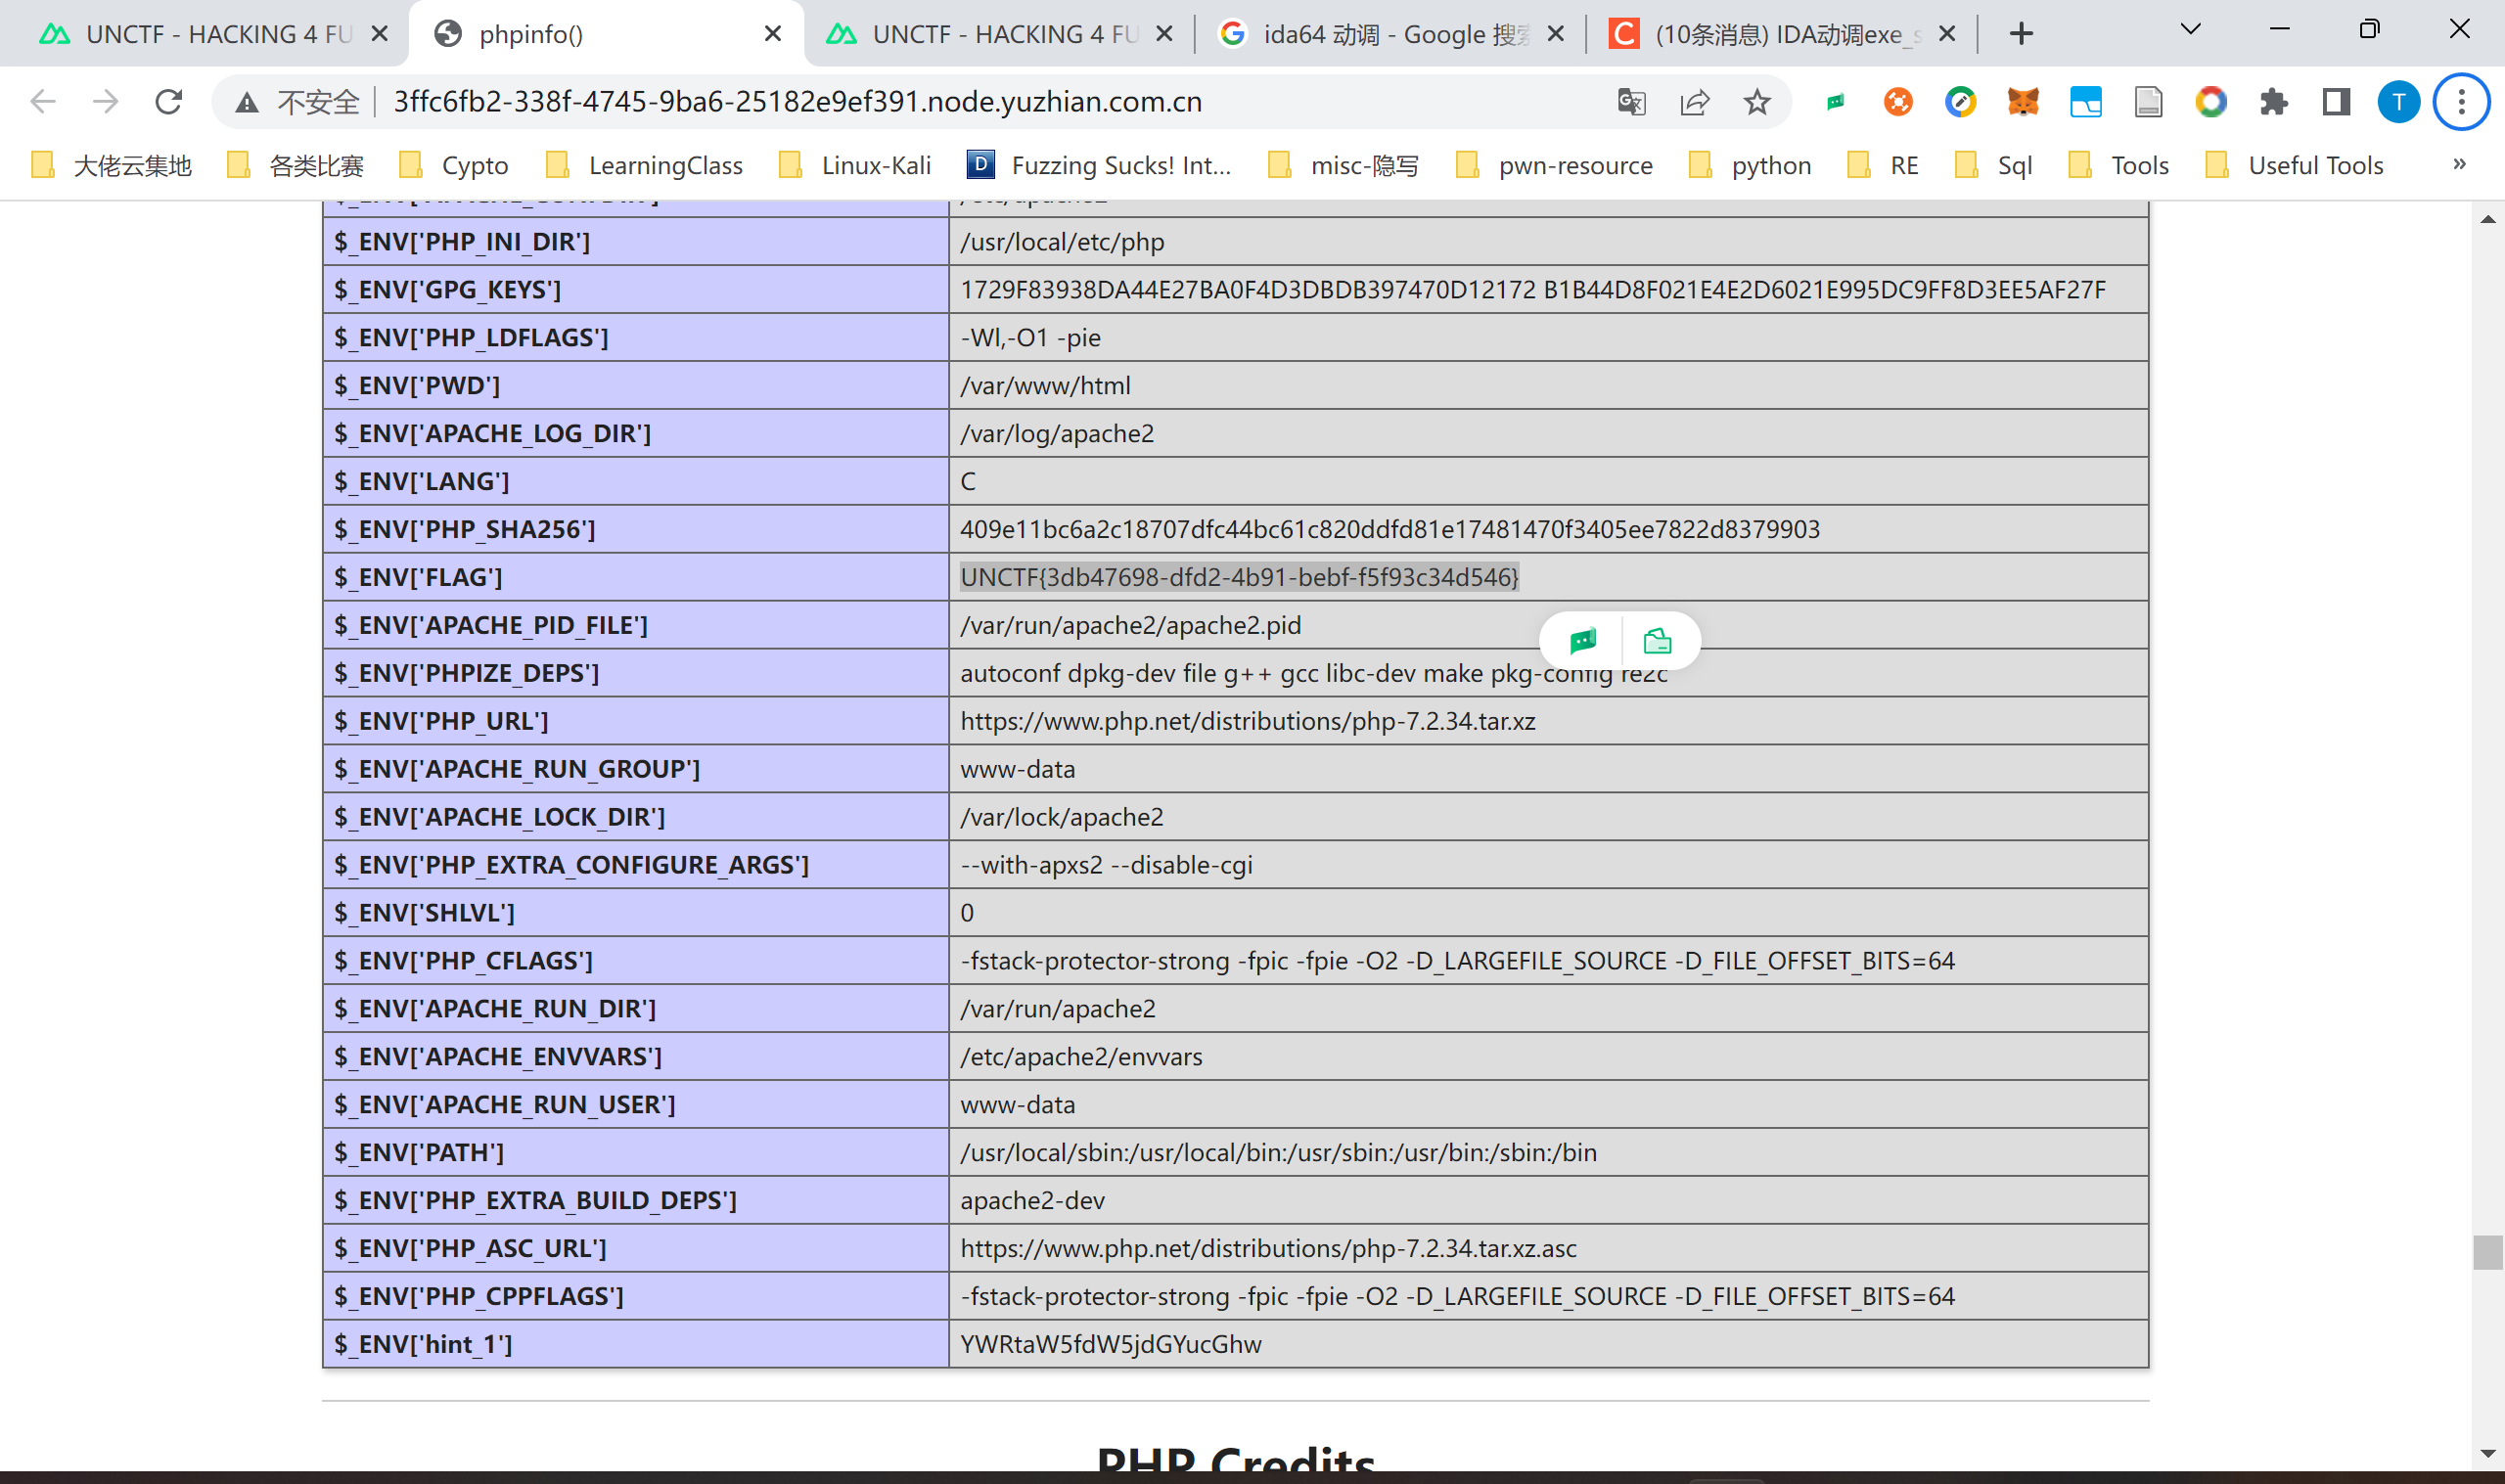Click the translate page icon
Screen dimensions: 2505x1484
1631,102
